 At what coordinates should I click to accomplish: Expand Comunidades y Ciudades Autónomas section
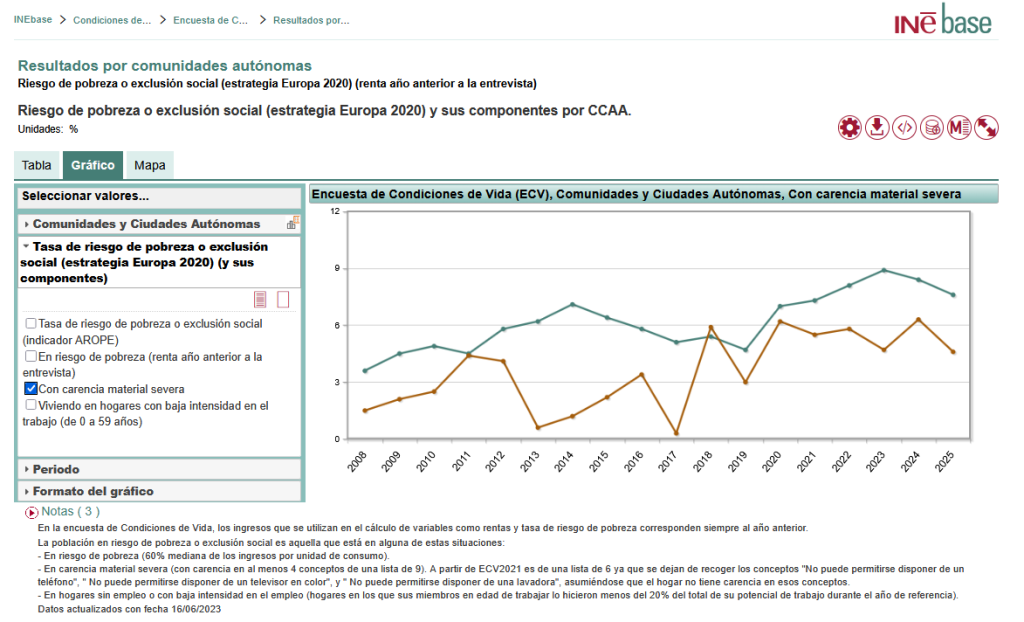coord(146,224)
